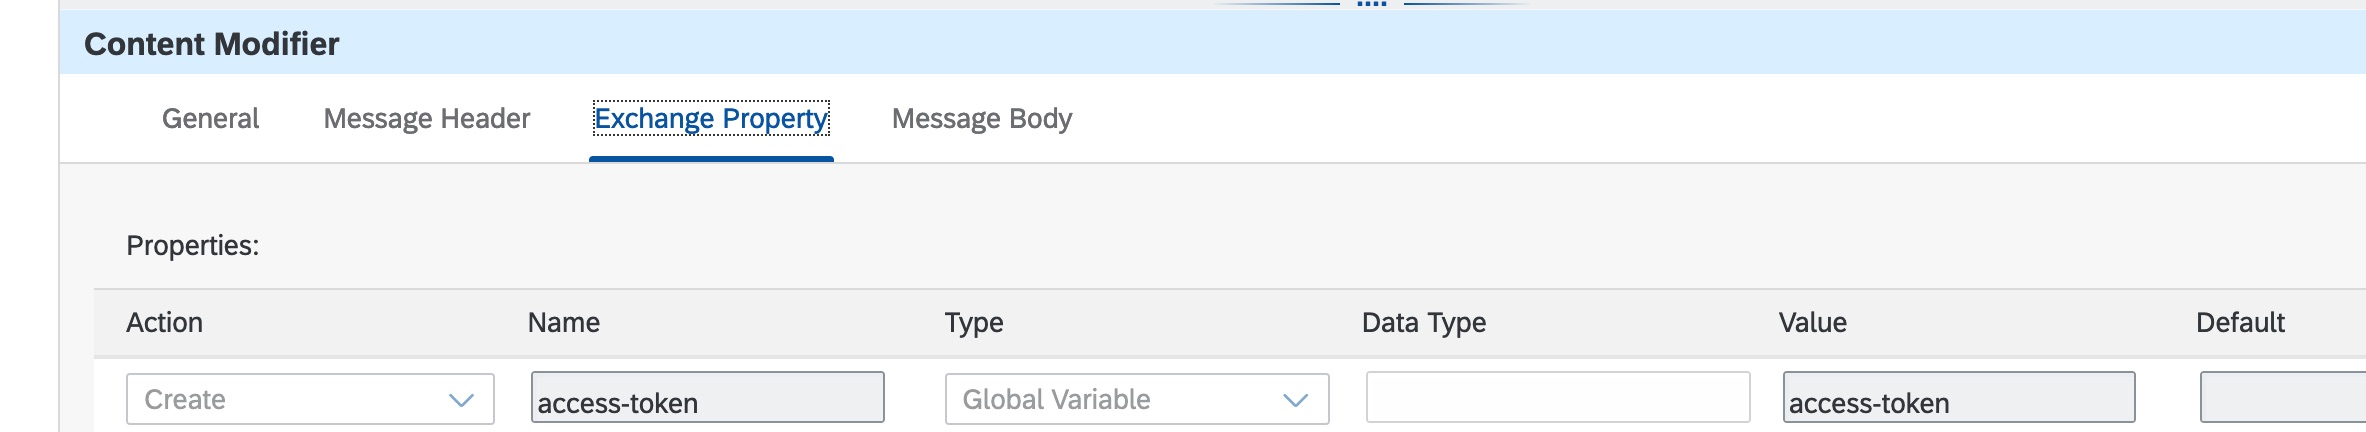The image size is (2366, 432).
Task: Click the chevron arrow in the Type dropdown
Action: pyautogui.click(x=1295, y=400)
